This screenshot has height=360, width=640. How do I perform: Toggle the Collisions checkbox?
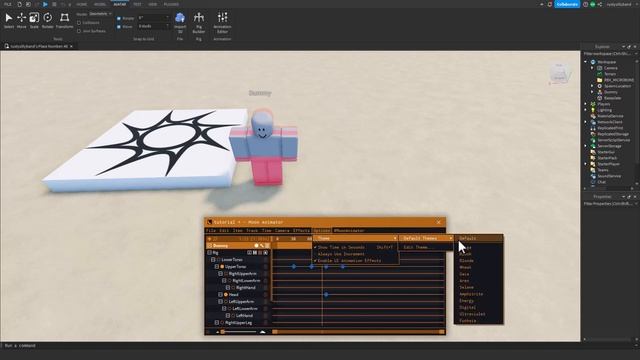click(x=79, y=23)
